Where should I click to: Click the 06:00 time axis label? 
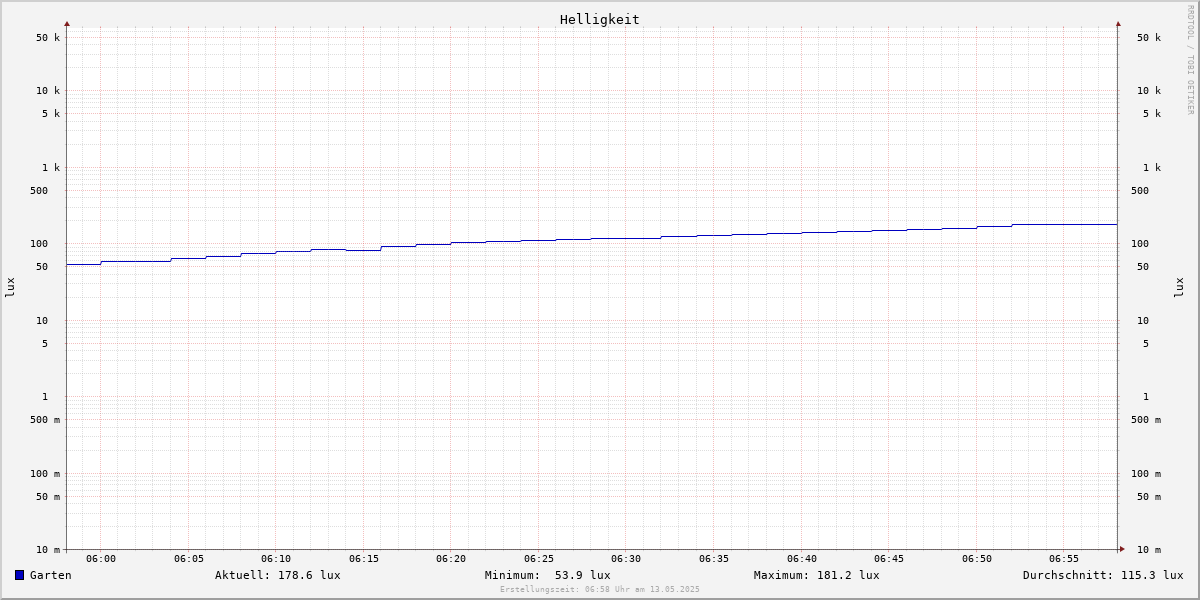(101, 559)
